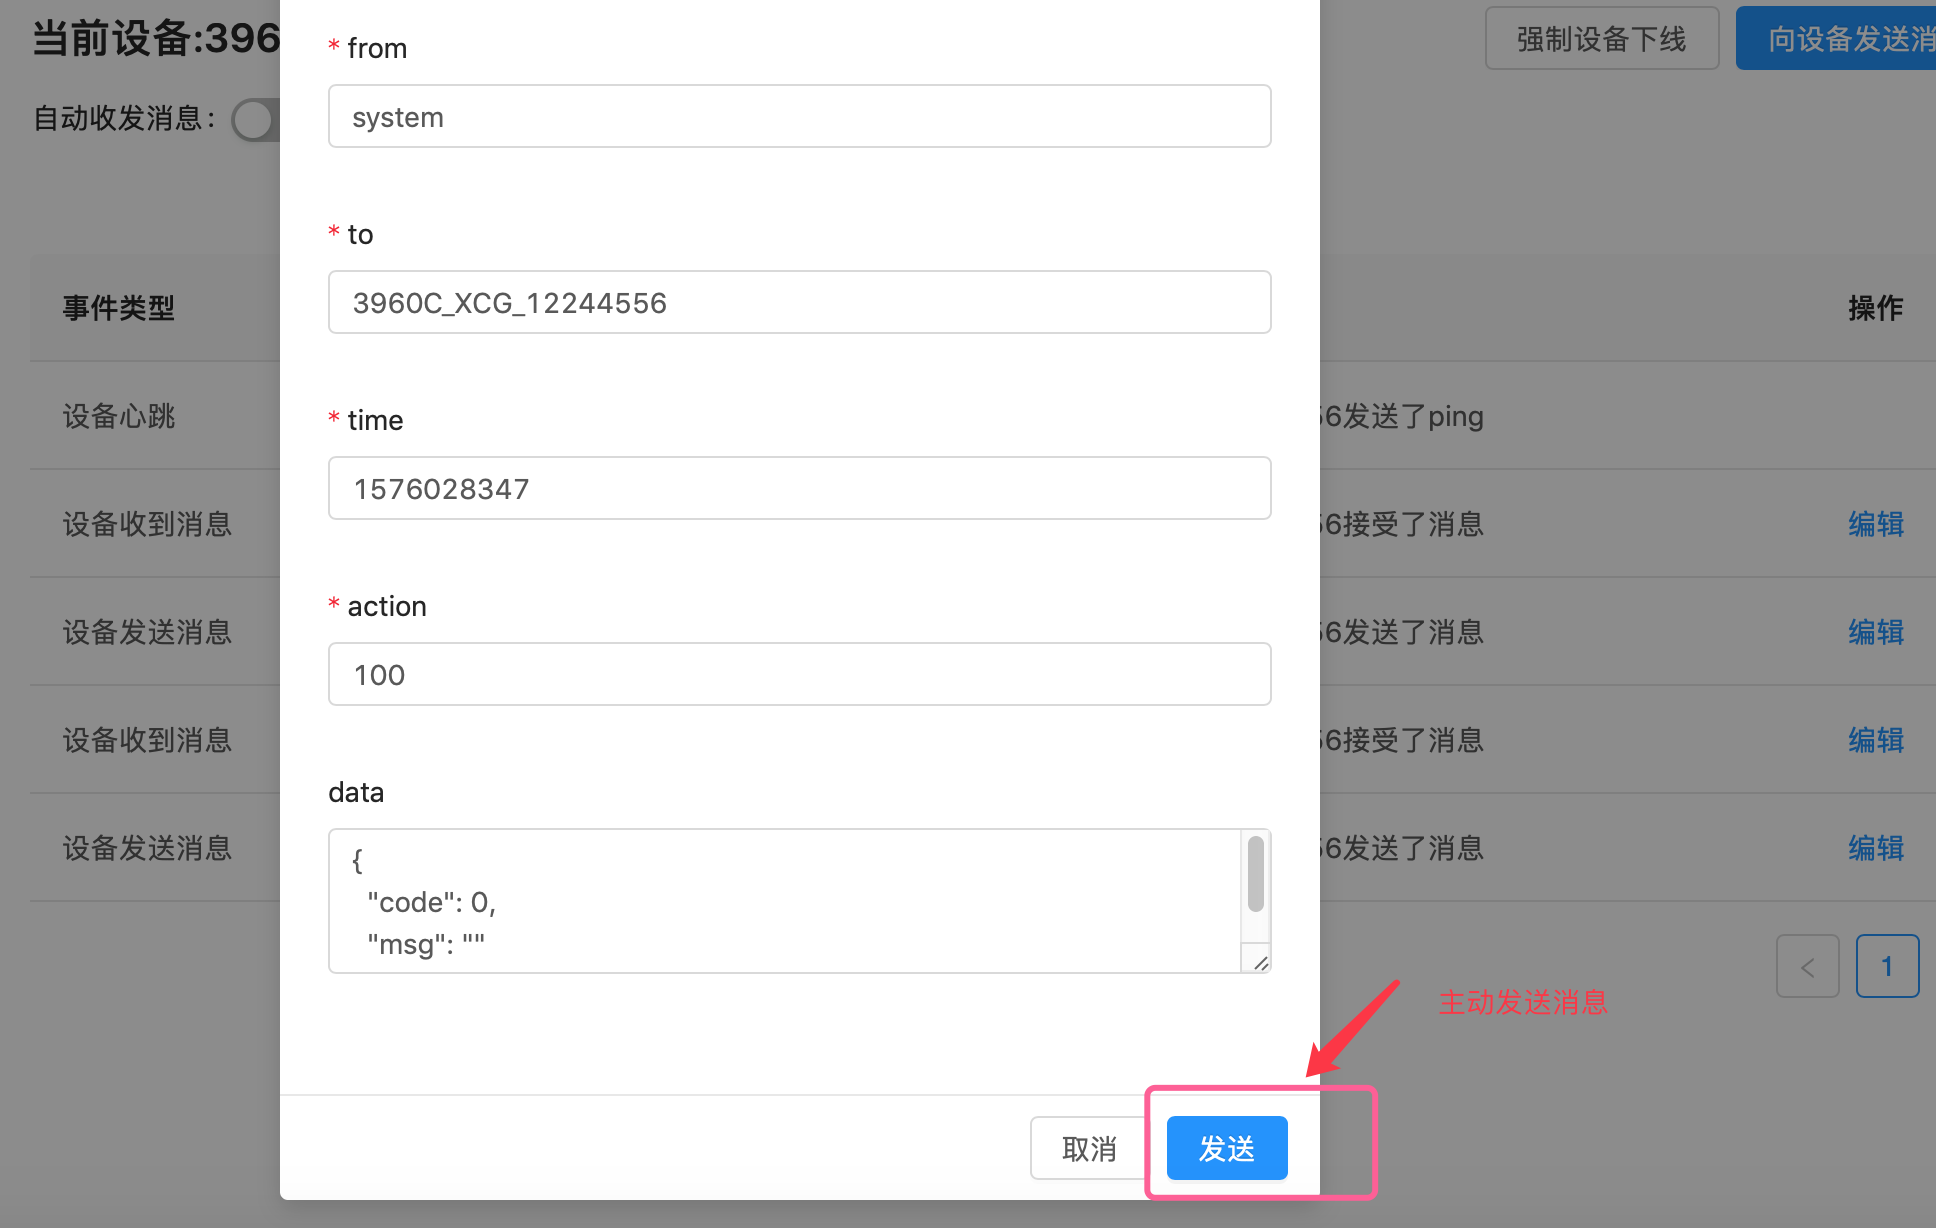Screen dimensions: 1936x1228
Task: Click the action input field showing 100
Action: pos(799,675)
